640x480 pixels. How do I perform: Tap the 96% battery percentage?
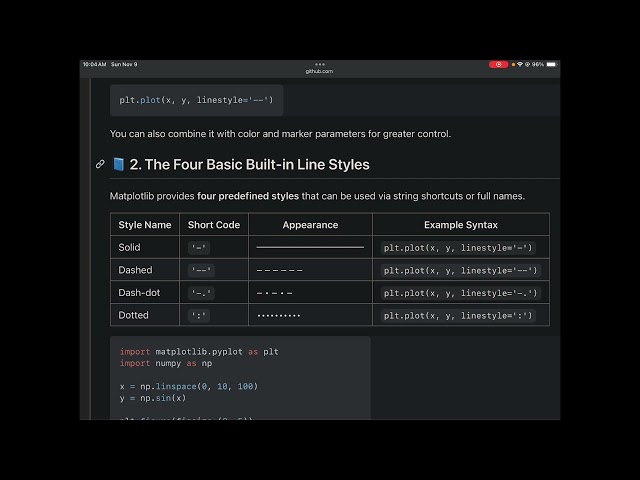pyautogui.click(x=538, y=64)
